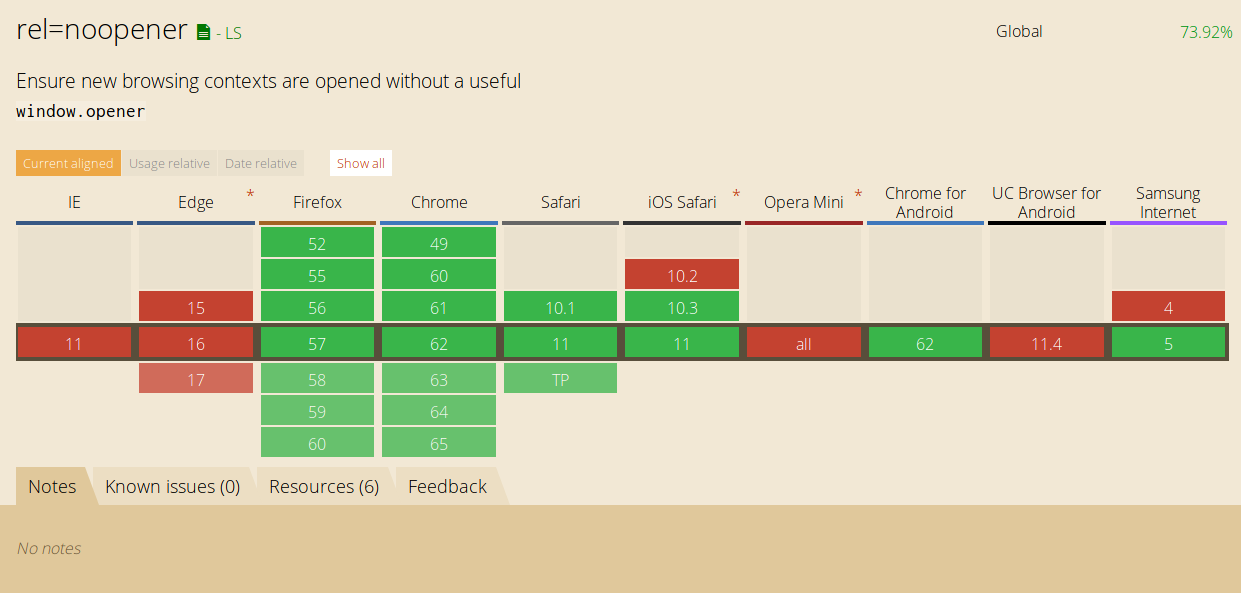The height and width of the screenshot is (593, 1241).
Task: Select the iOS Safari 10.3 cell
Action: (x=682, y=307)
